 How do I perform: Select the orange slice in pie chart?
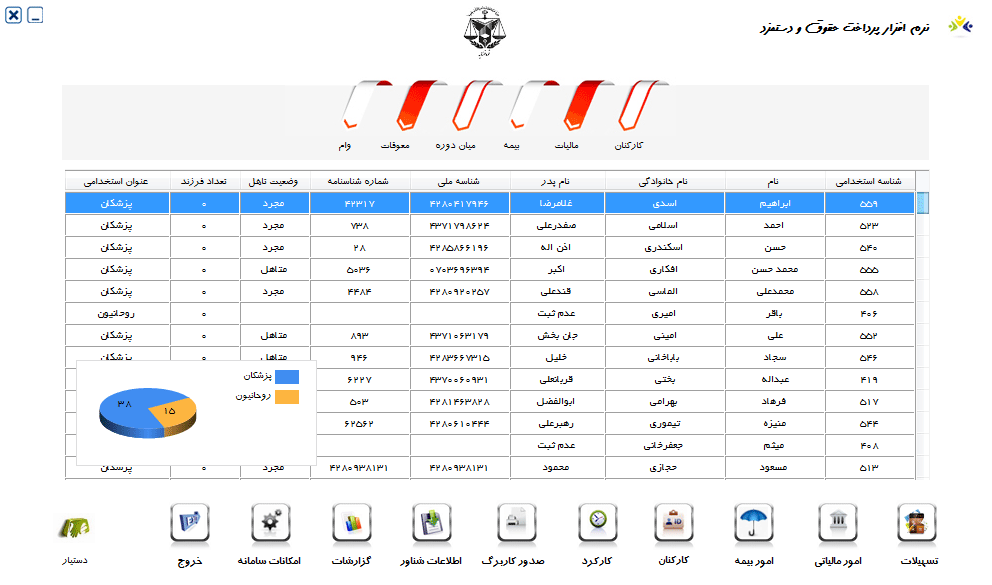click(169, 410)
